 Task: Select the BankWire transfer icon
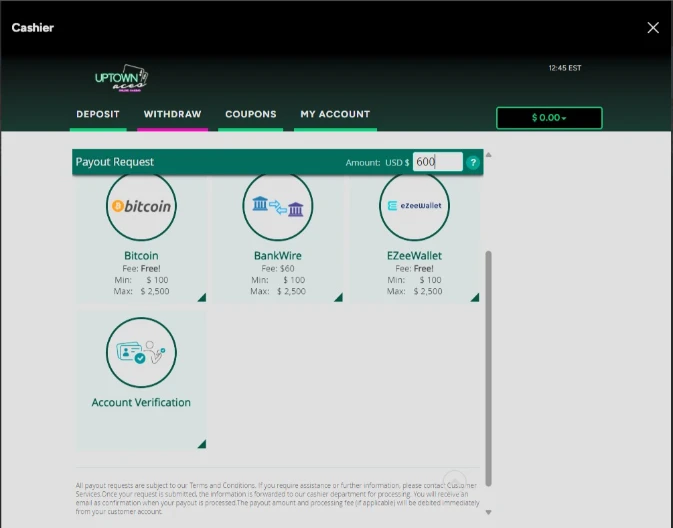pyautogui.click(x=278, y=206)
